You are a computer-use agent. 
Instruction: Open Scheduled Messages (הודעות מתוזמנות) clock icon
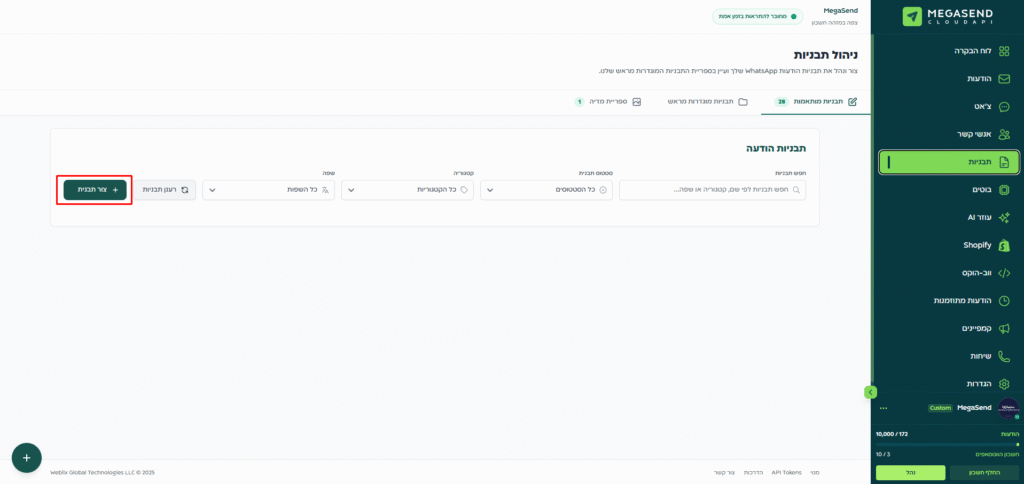pyautogui.click(x=1004, y=300)
